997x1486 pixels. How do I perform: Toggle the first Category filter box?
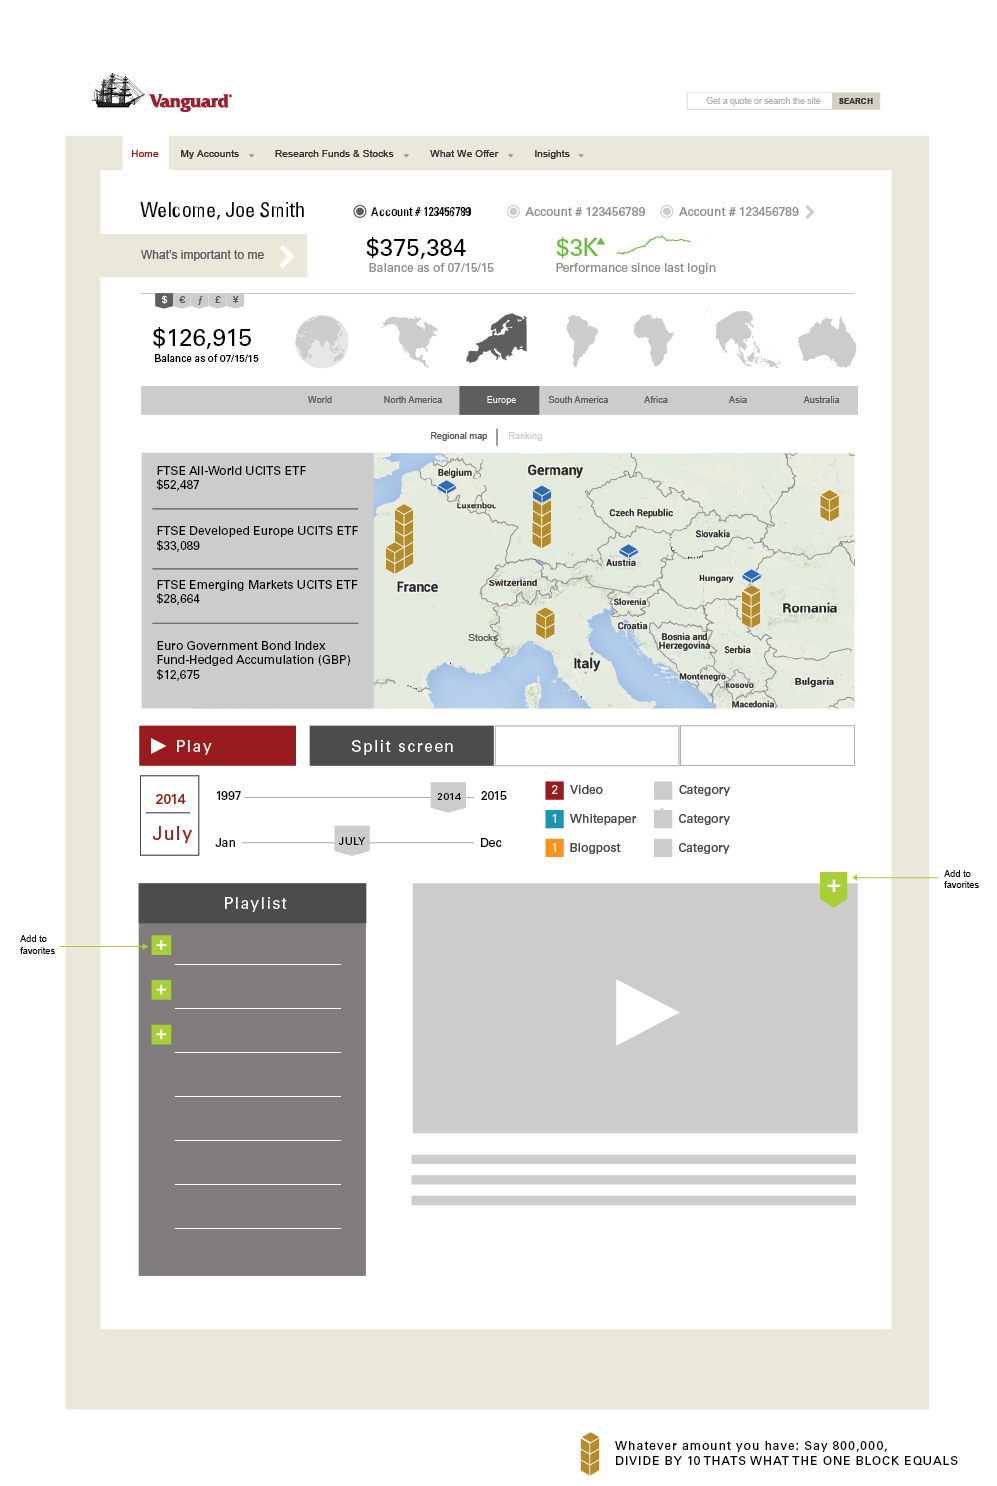[x=663, y=790]
